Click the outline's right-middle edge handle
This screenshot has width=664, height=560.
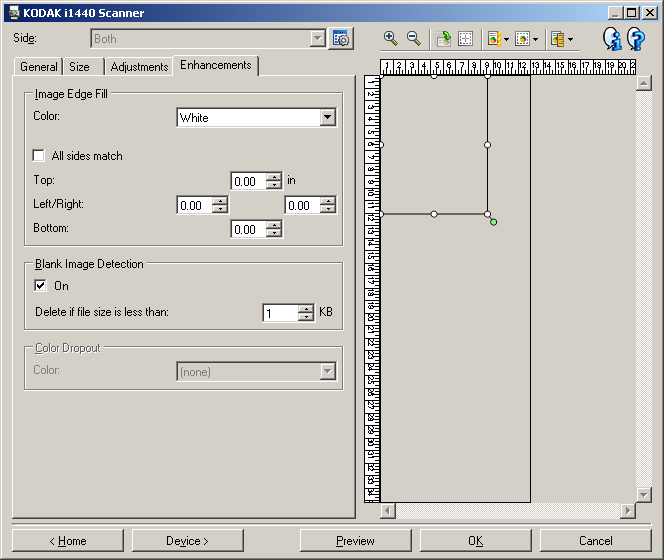487,145
